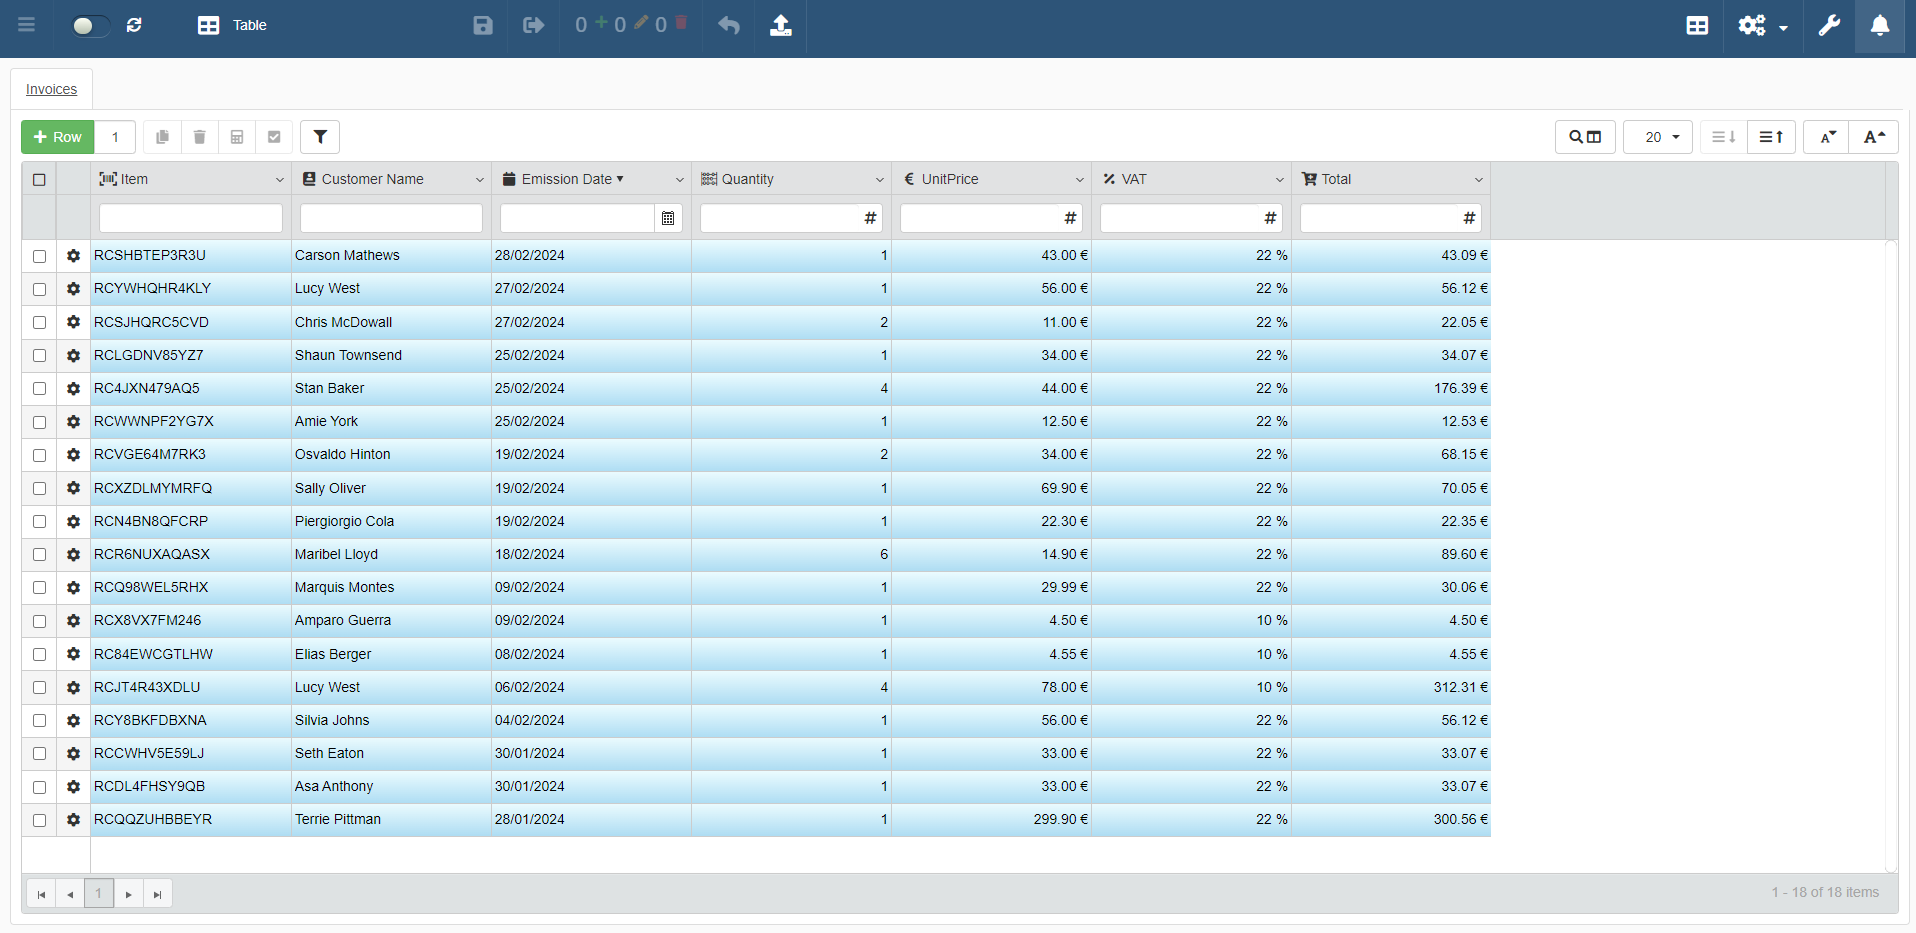
Task: Click the add Row button
Action: [58, 137]
